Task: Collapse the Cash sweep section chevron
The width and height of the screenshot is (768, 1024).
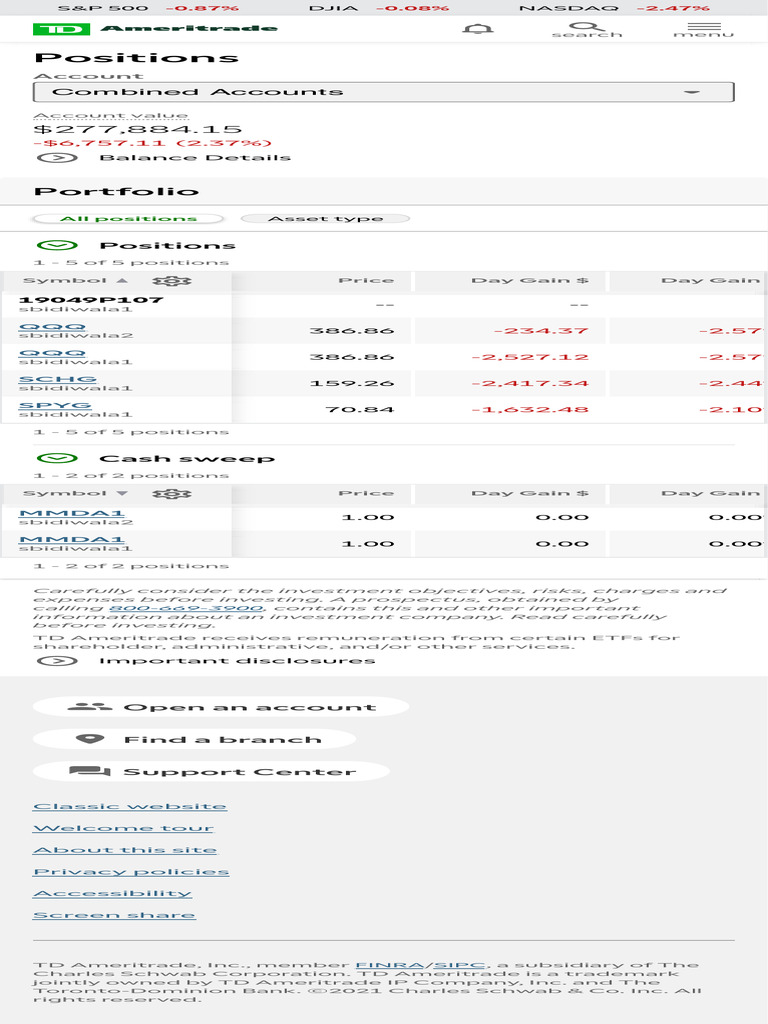Action: tap(57, 458)
